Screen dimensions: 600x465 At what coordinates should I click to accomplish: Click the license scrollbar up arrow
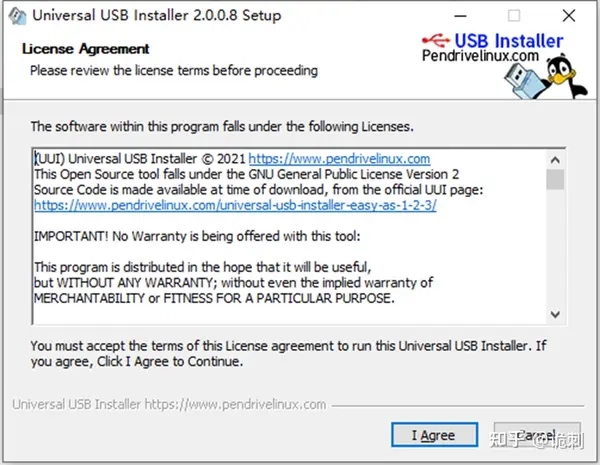click(x=555, y=160)
